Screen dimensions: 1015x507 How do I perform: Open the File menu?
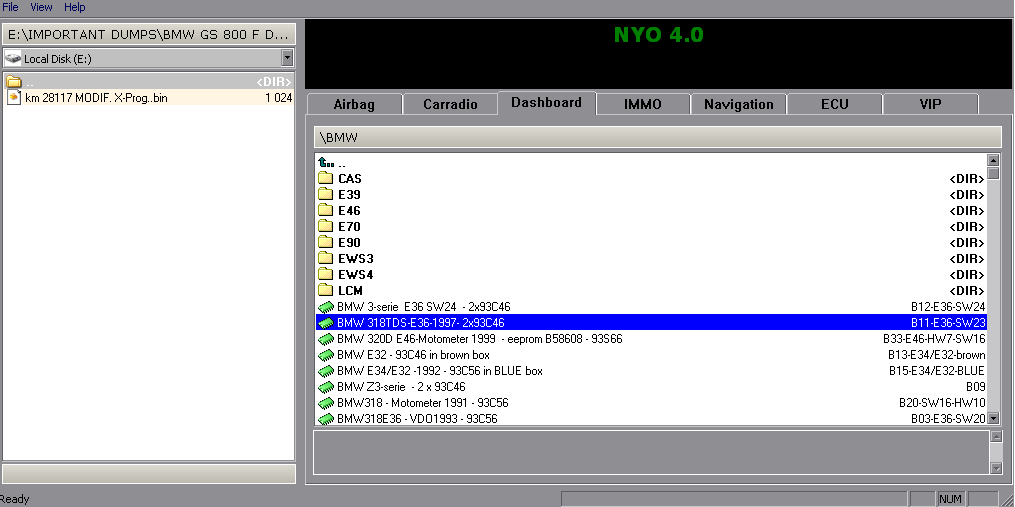pyautogui.click(x=11, y=7)
